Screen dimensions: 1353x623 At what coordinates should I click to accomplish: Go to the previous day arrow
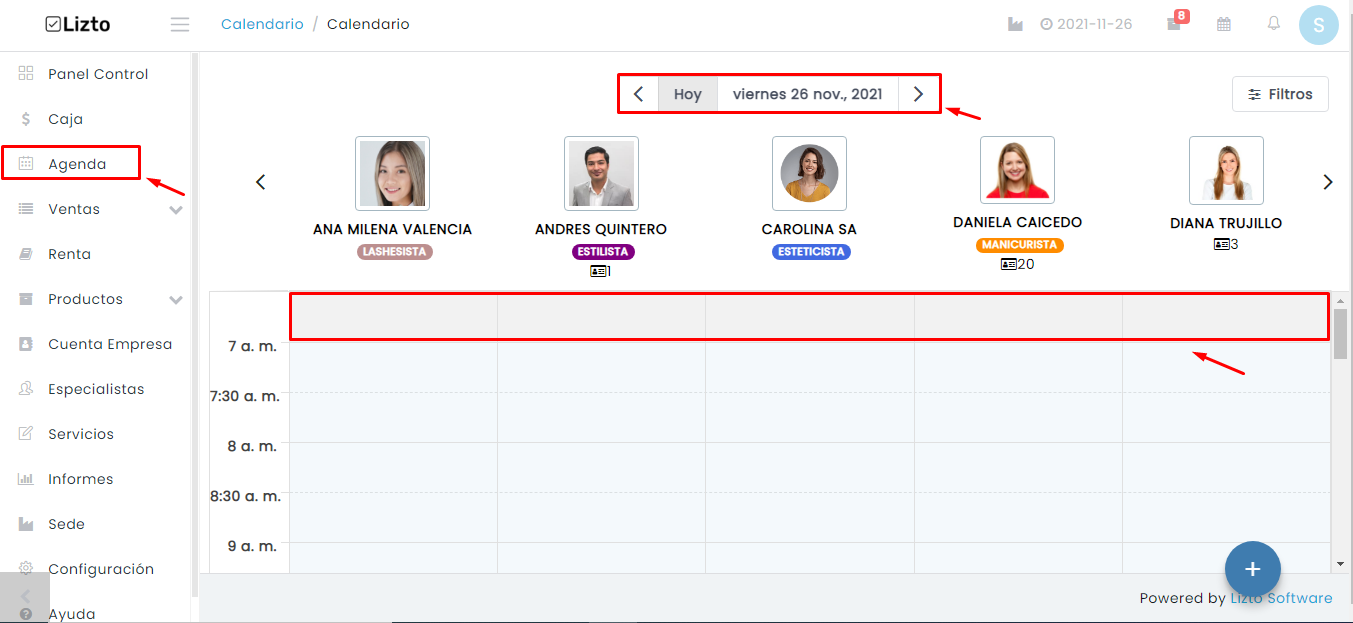coord(639,94)
